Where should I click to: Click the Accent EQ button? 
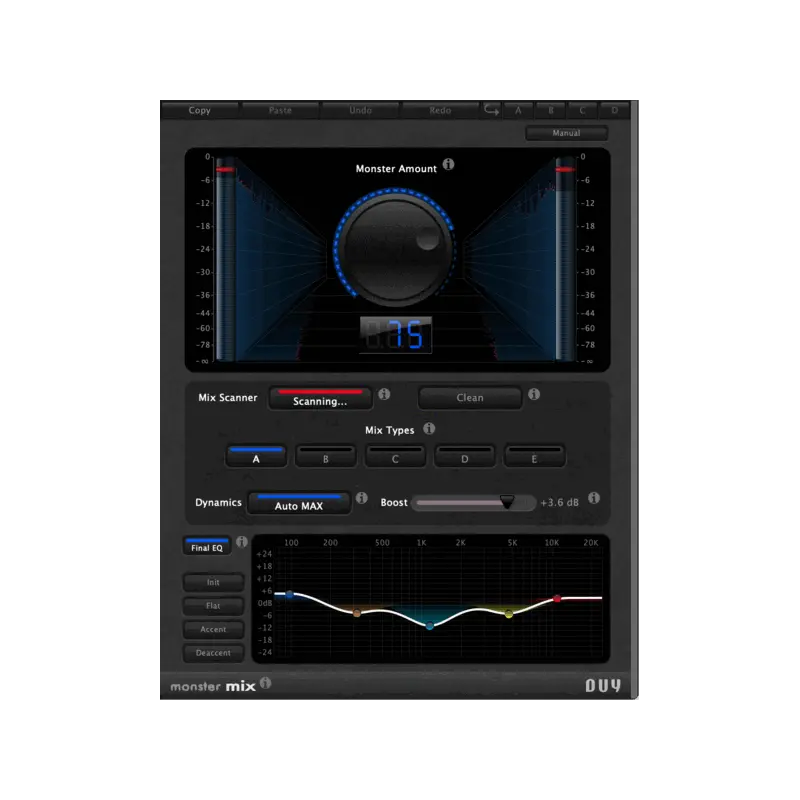pyautogui.click(x=213, y=629)
